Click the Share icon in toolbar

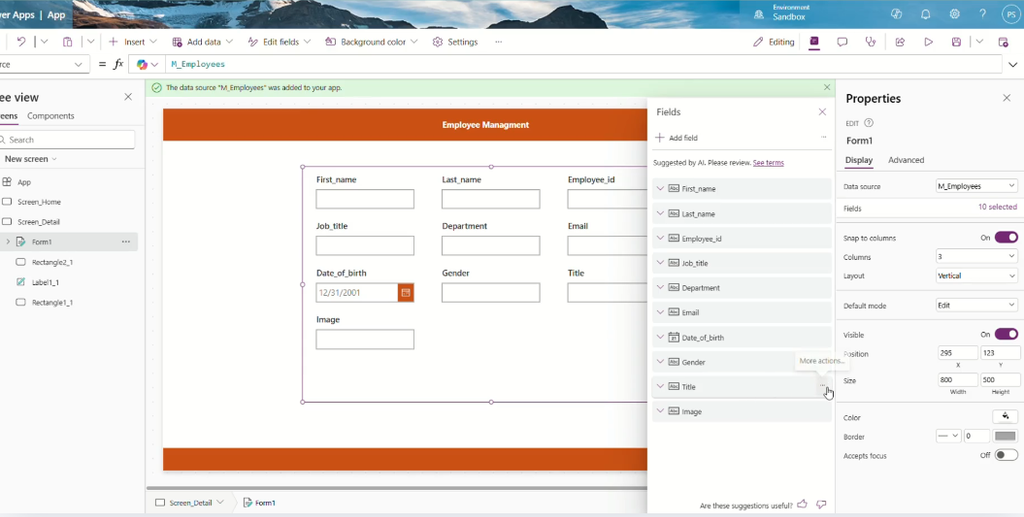[900, 42]
